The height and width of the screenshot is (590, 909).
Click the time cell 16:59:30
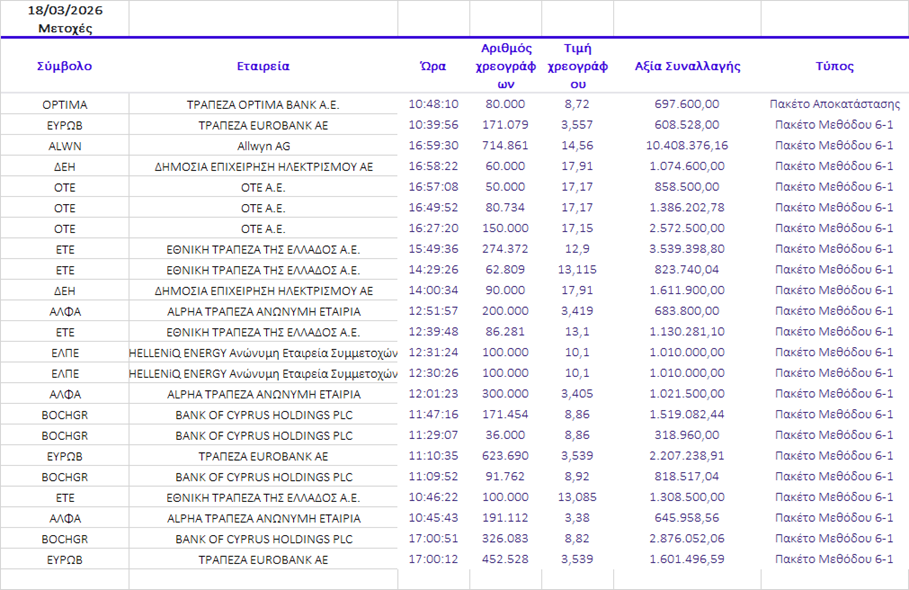[433, 146]
